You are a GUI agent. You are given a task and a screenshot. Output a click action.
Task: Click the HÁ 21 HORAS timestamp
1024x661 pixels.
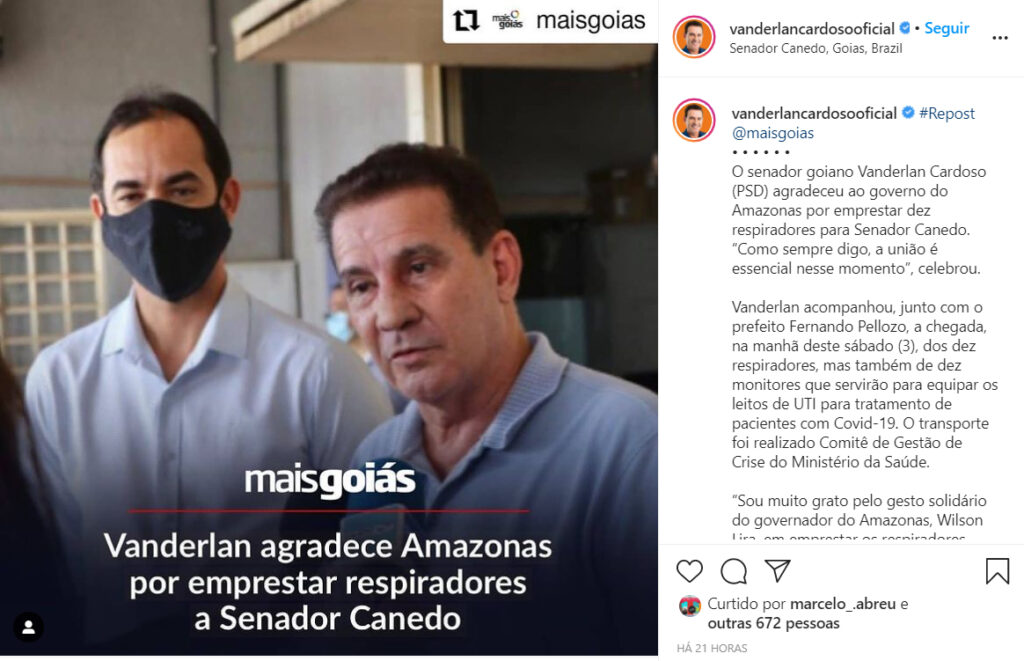[712, 648]
